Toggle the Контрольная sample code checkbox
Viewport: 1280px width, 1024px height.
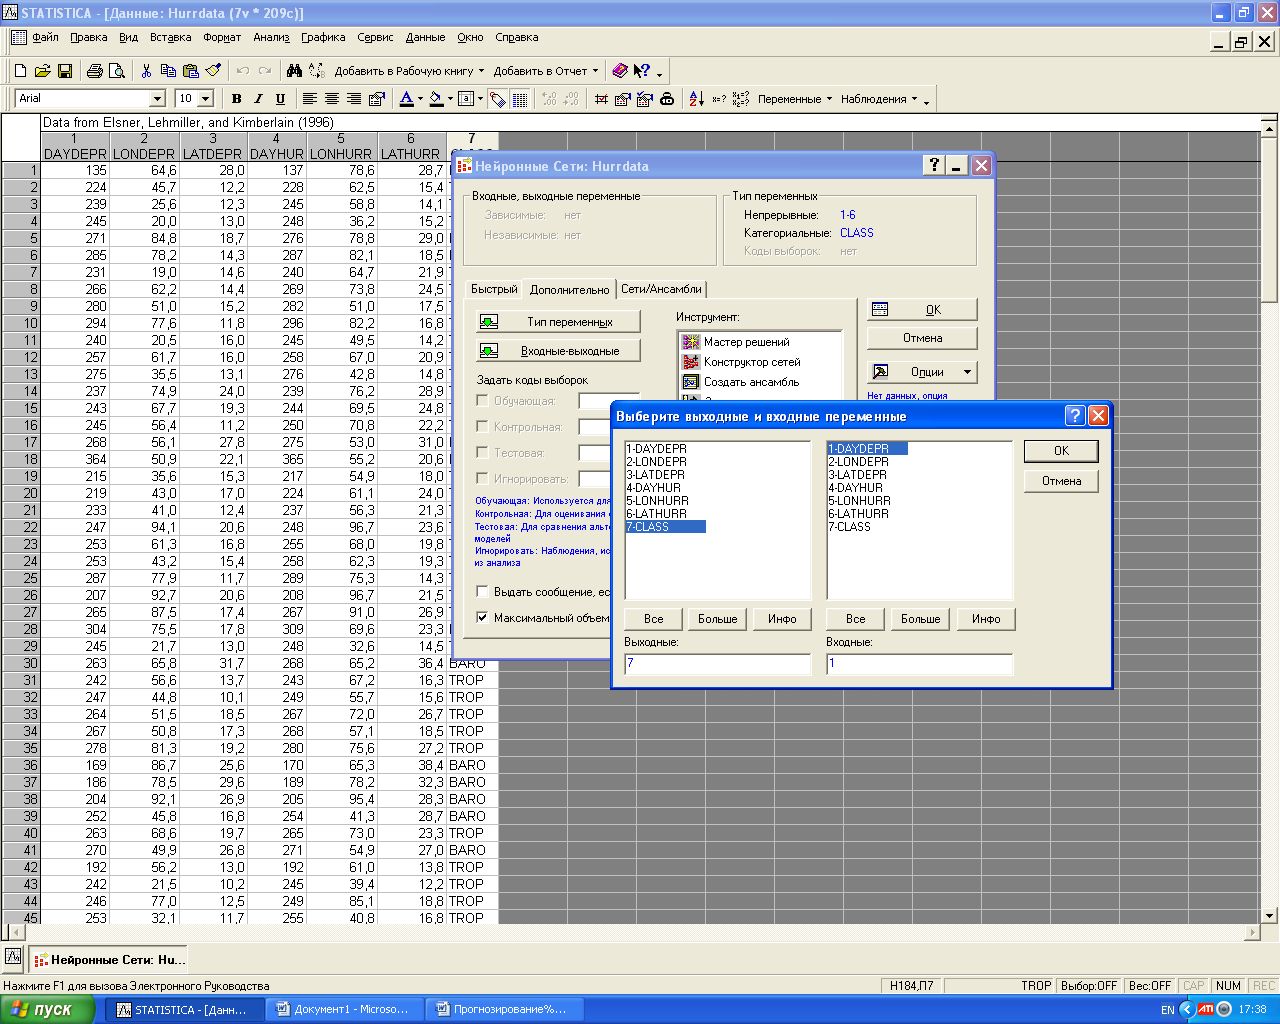(482, 426)
